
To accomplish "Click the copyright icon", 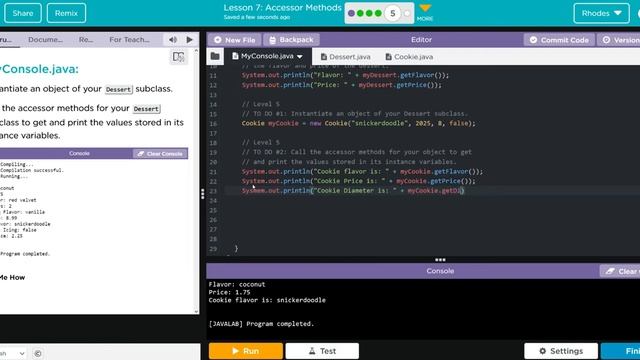I will pyautogui.click(x=38, y=353).
